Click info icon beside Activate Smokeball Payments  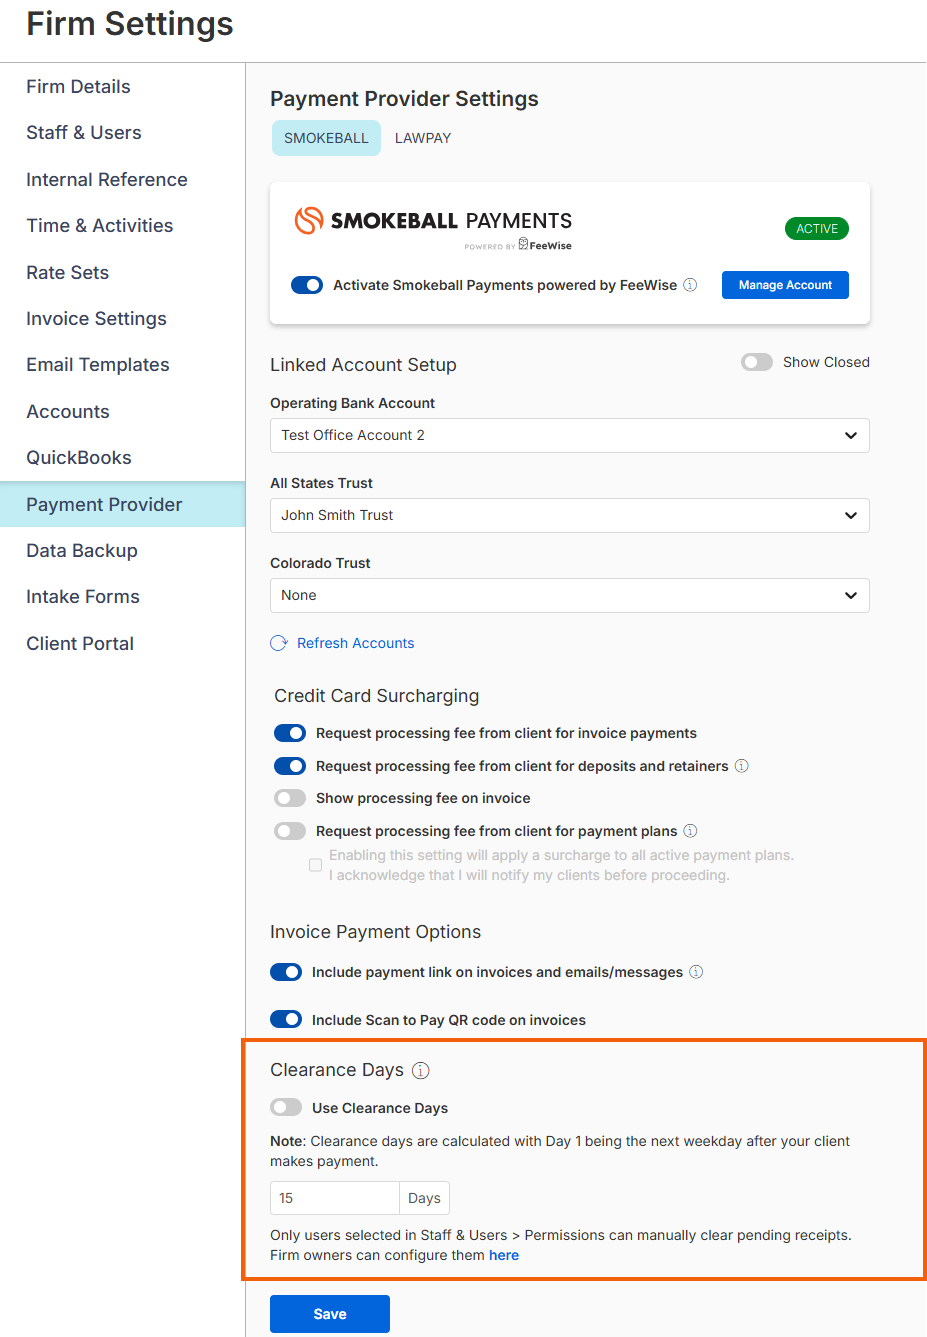point(690,285)
